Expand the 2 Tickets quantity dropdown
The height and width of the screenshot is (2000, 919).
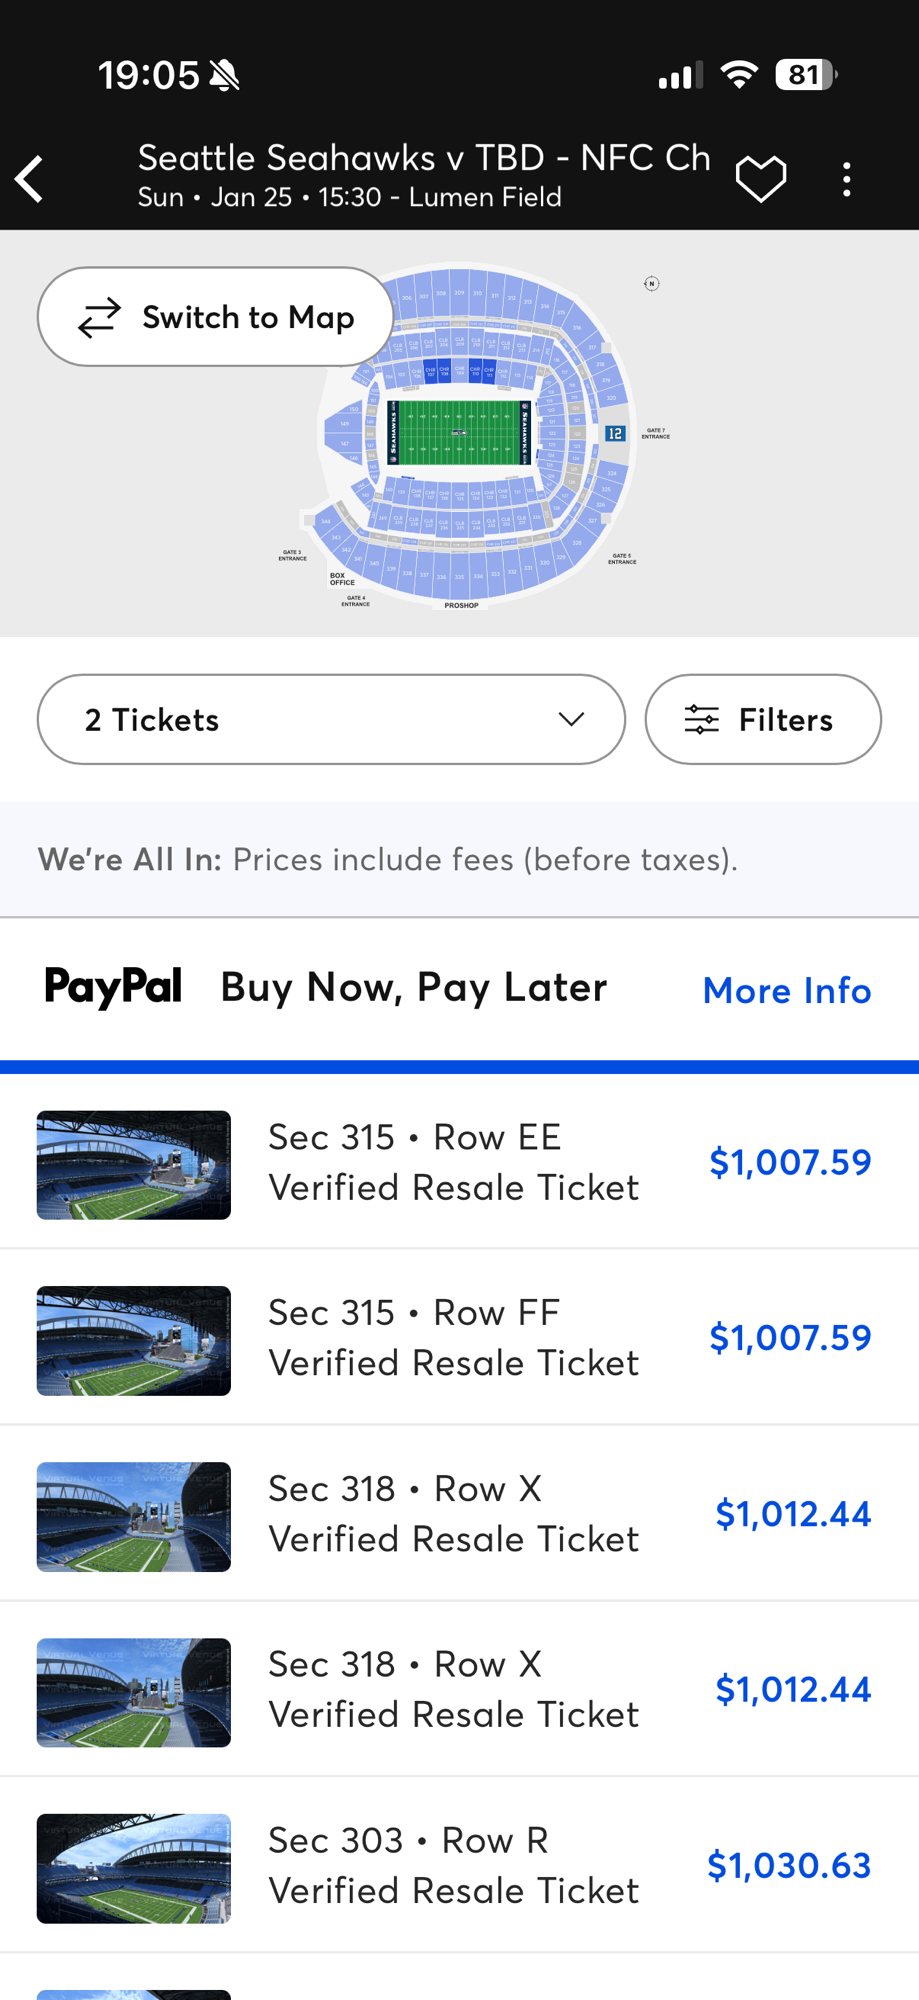pyautogui.click(x=331, y=720)
